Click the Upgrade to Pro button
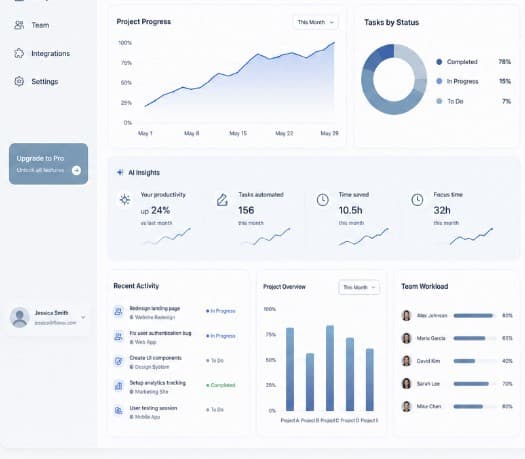525x459 pixels. (49, 164)
